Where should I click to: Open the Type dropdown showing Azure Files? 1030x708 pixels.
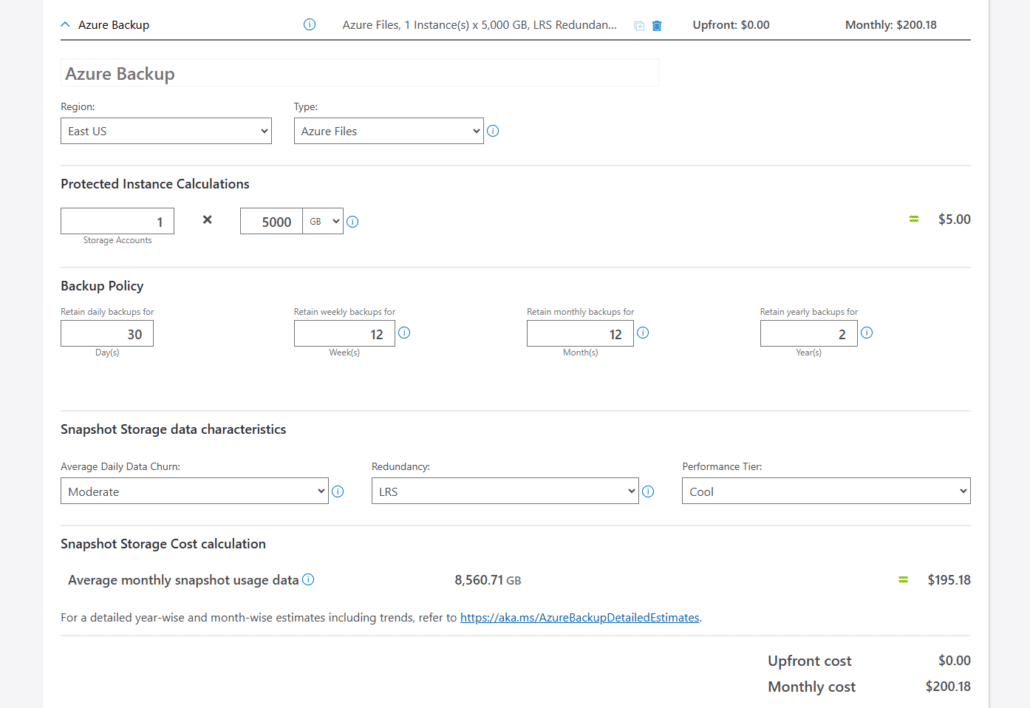click(388, 131)
